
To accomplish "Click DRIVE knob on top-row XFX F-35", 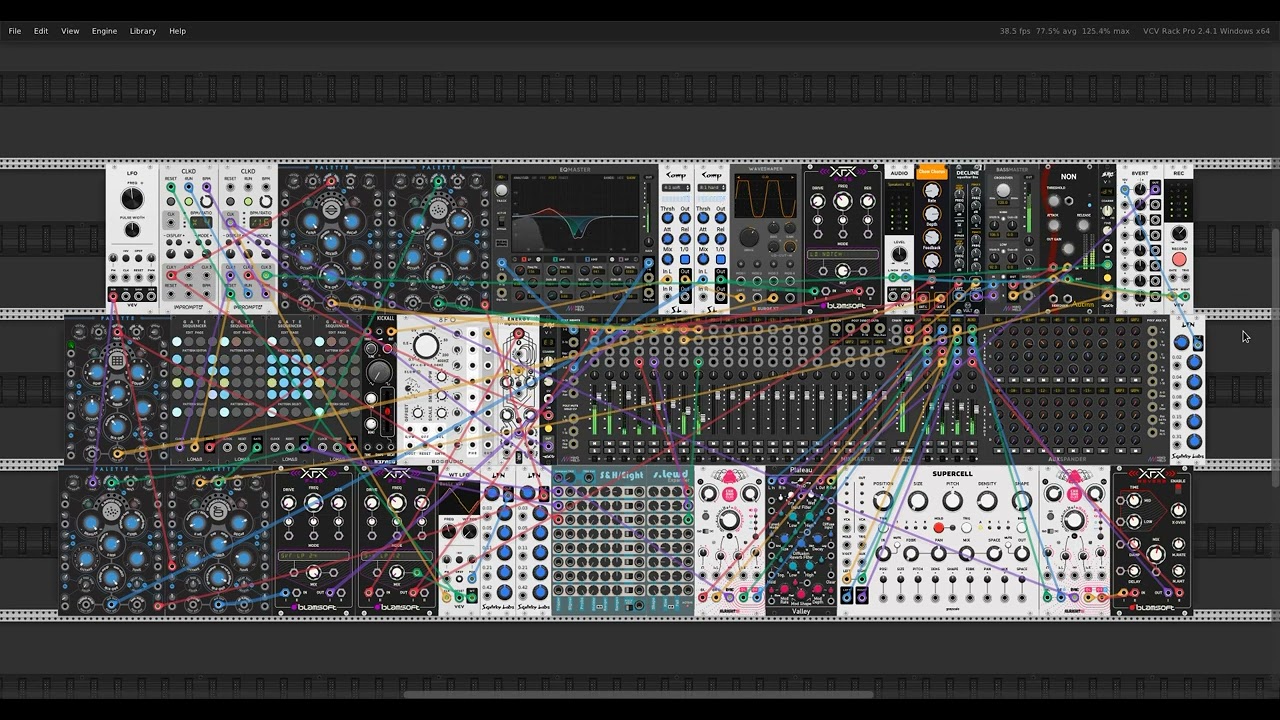I will [818, 201].
